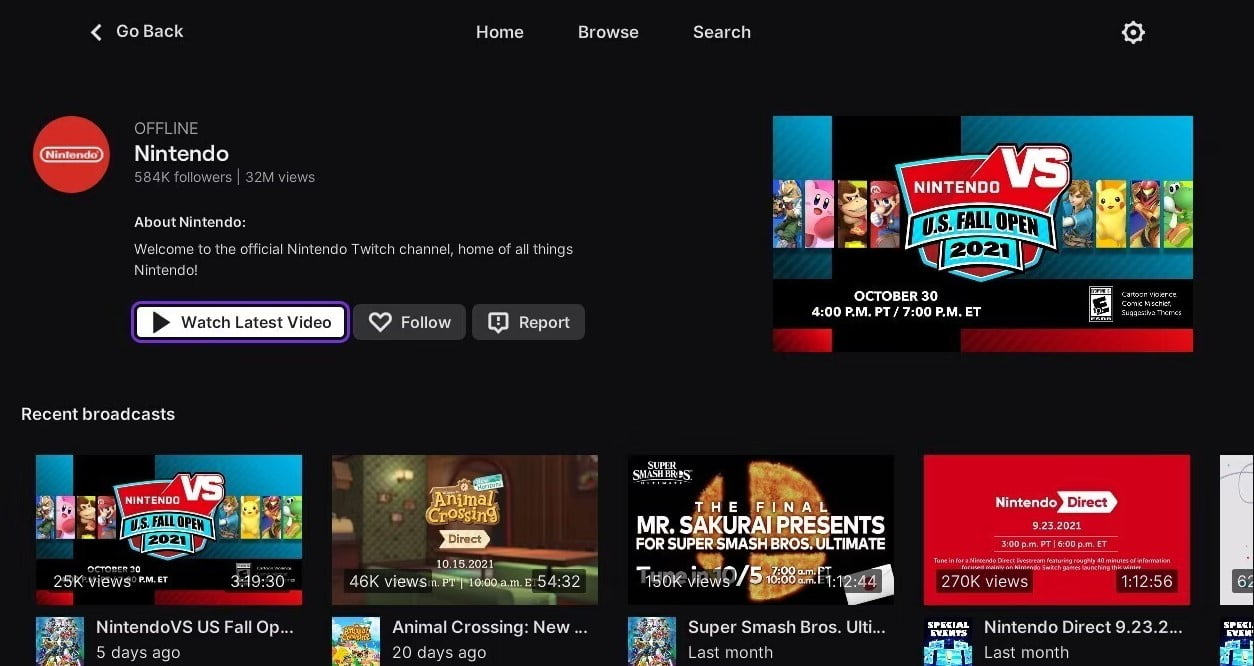Image resolution: width=1254 pixels, height=666 pixels.
Task: Click the 'Recent broadcasts' heading
Action: [x=98, y=414]
